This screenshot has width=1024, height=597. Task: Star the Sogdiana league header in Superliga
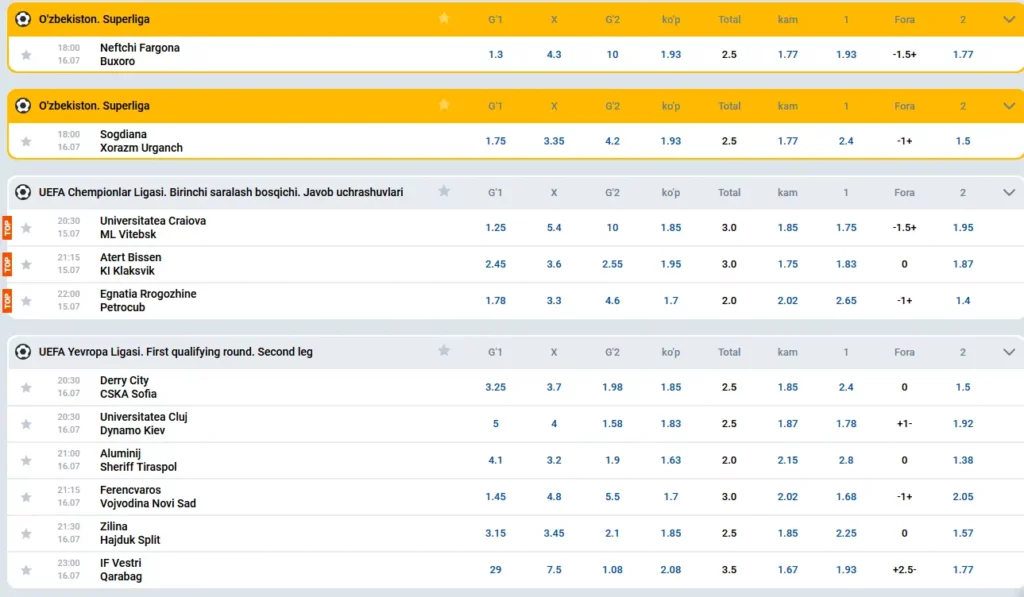point(444,105)
